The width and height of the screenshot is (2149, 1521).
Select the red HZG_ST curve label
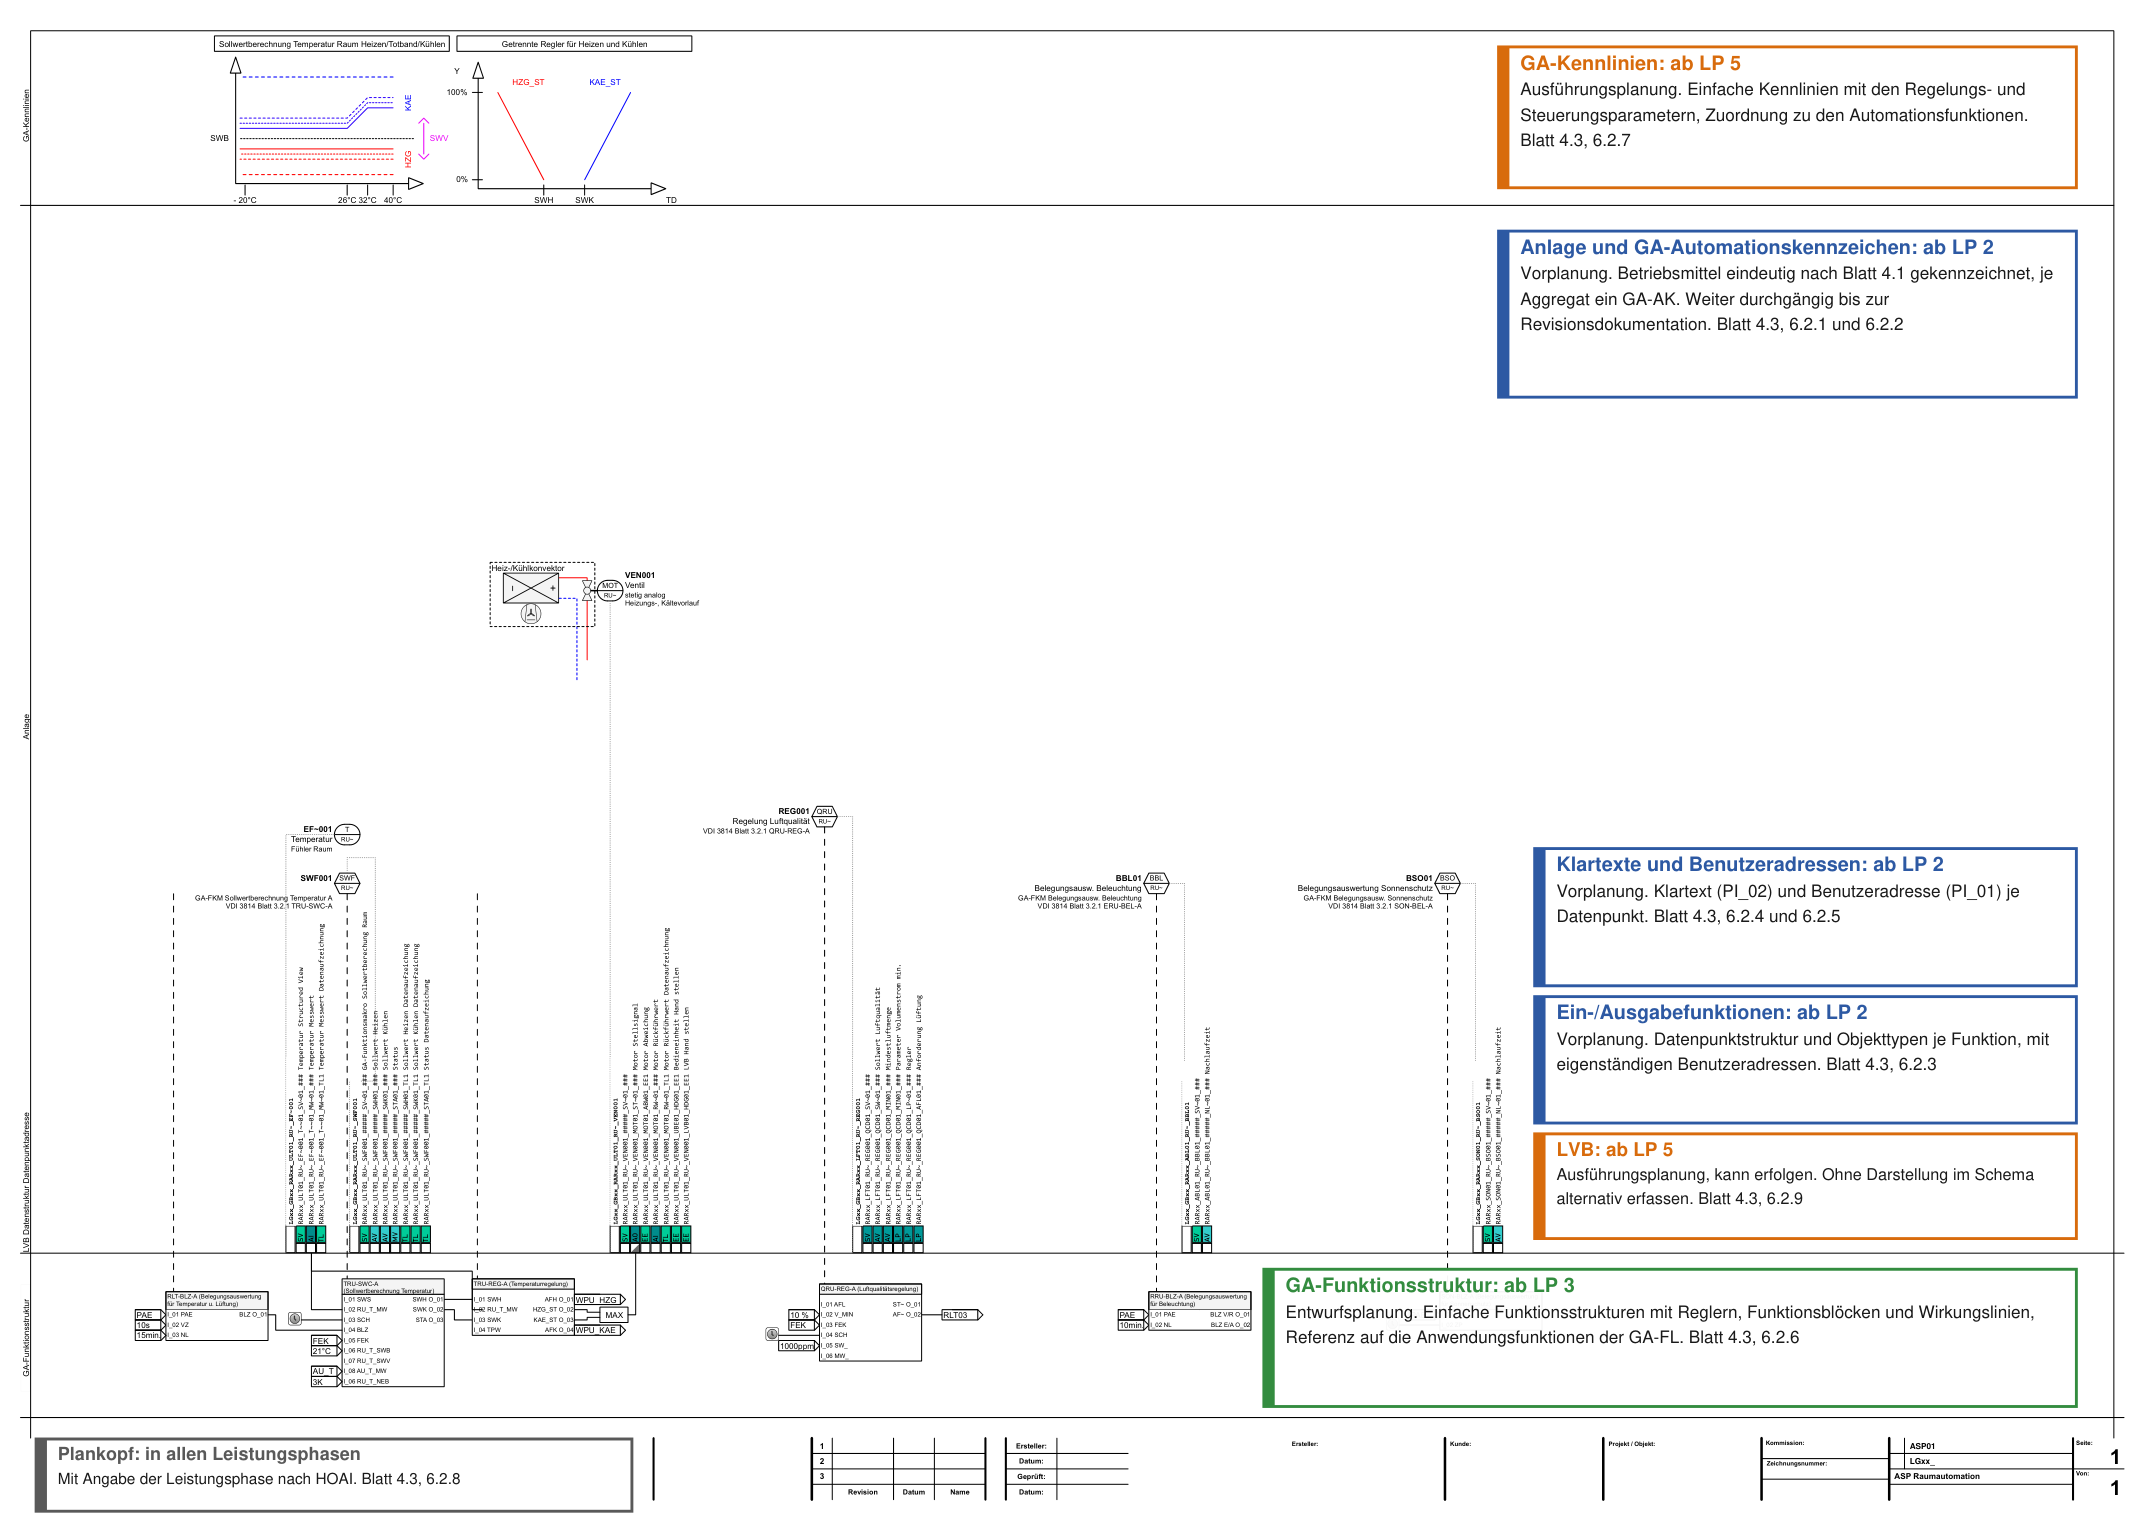[x=528, y=82]
